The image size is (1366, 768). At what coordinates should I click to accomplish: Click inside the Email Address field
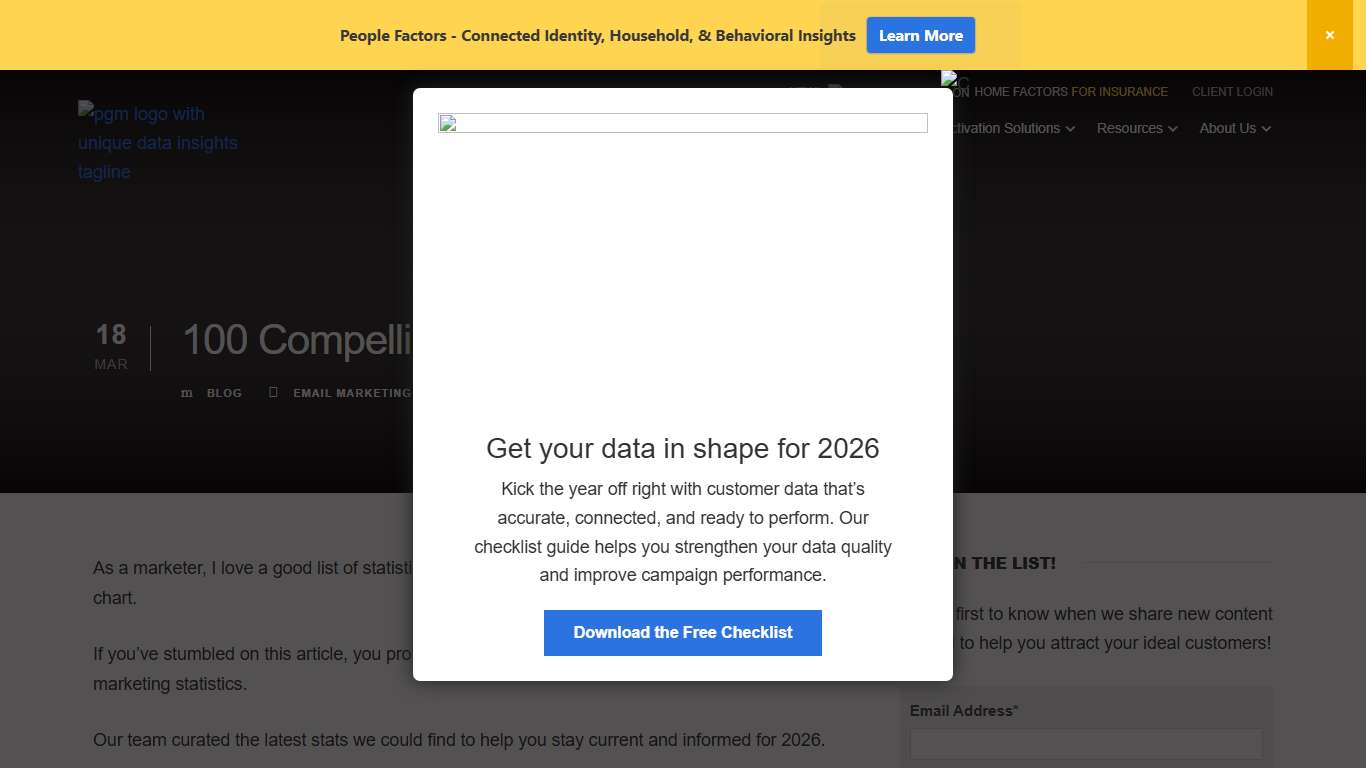tap(1086, 743)
